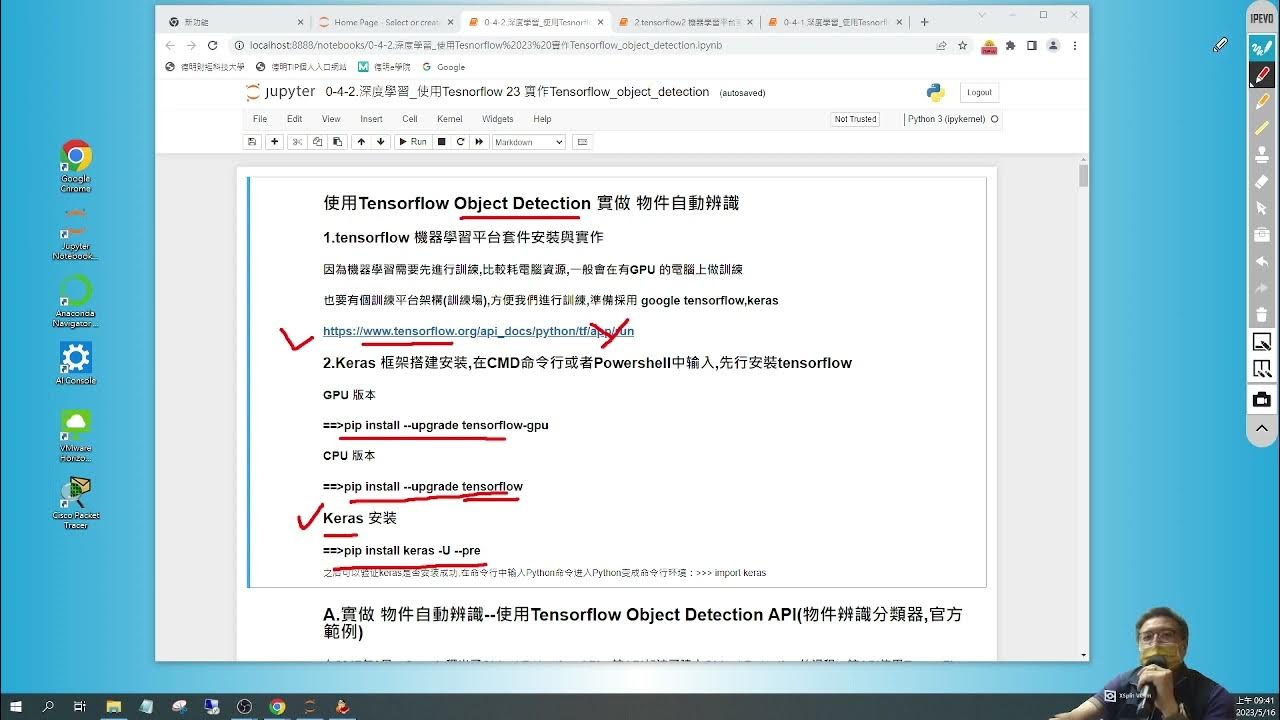Open the View menu in Jupyter
The width and height of the screenshot is (1280, 720).
pyautogui.click(x=331, y=119)
